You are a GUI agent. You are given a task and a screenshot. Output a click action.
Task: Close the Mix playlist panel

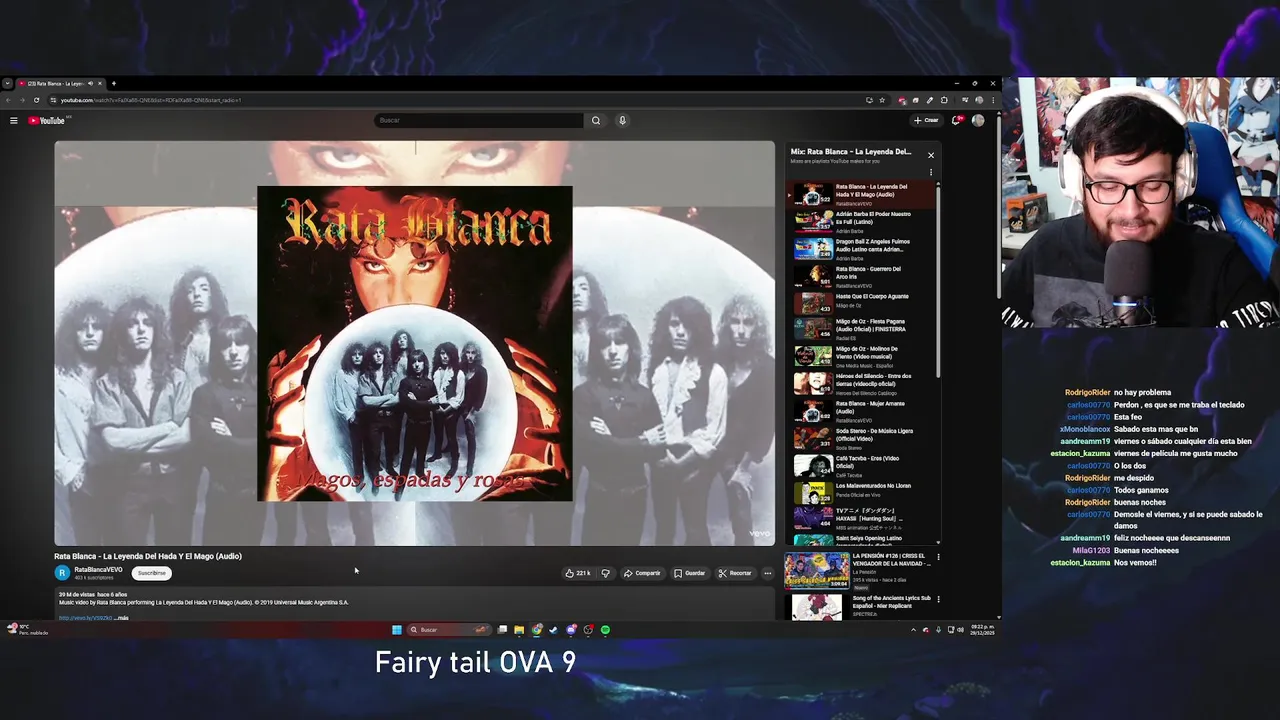tap(931, 155)
